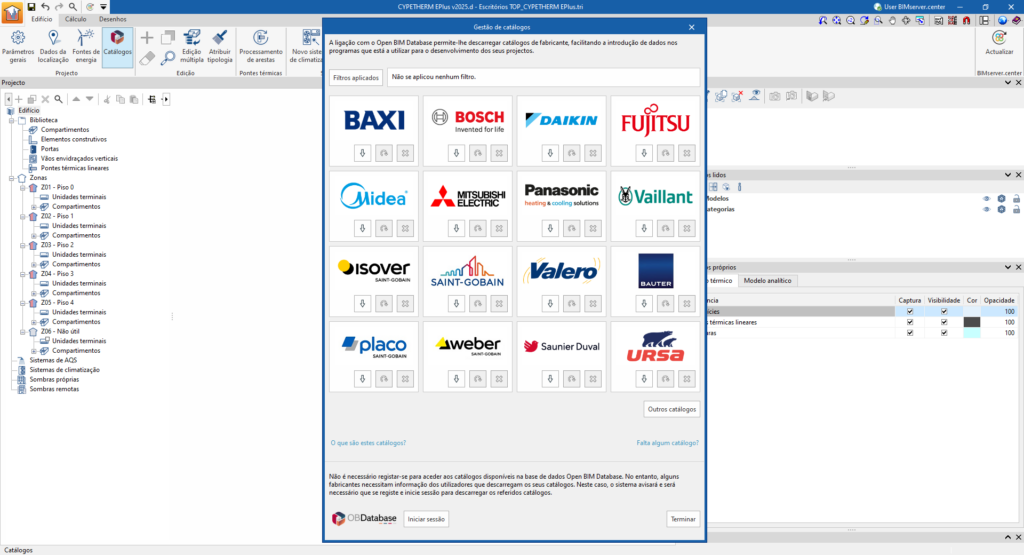Open Fontes de energia tool
This screenshot has height=555, width=1024.
point(86,46)
